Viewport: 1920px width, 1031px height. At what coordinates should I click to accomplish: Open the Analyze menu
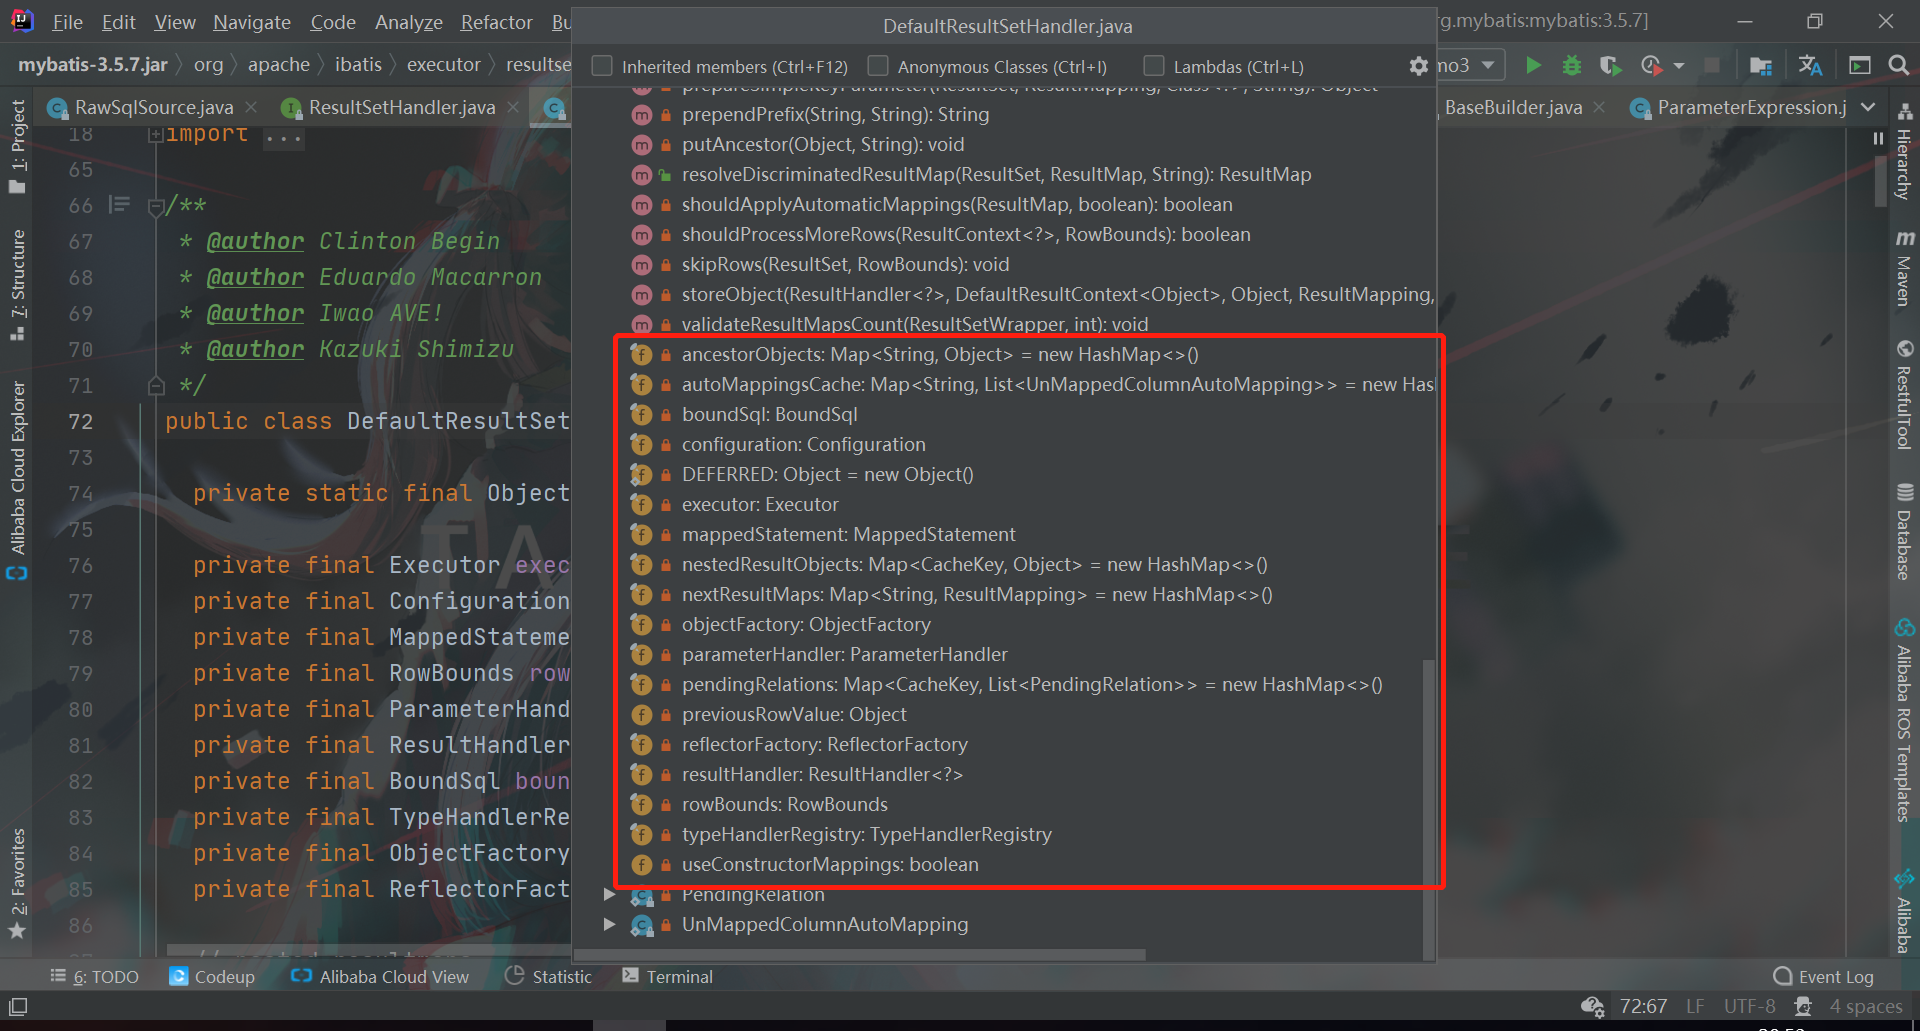click(x=409, y=22)
